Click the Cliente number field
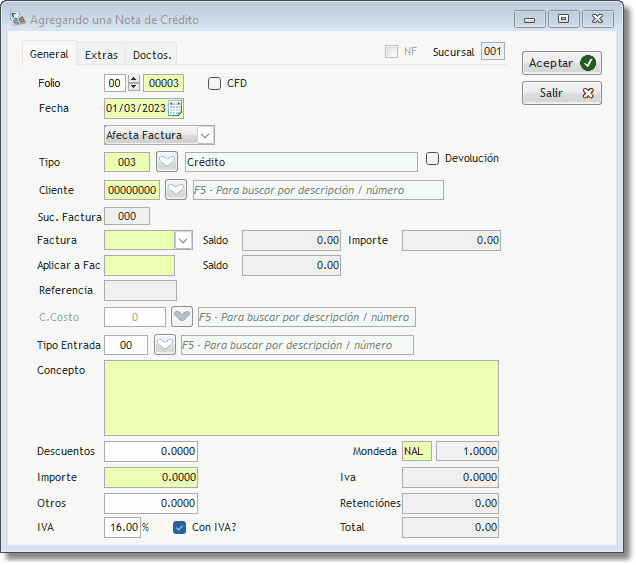 click(x=132, y=190)
